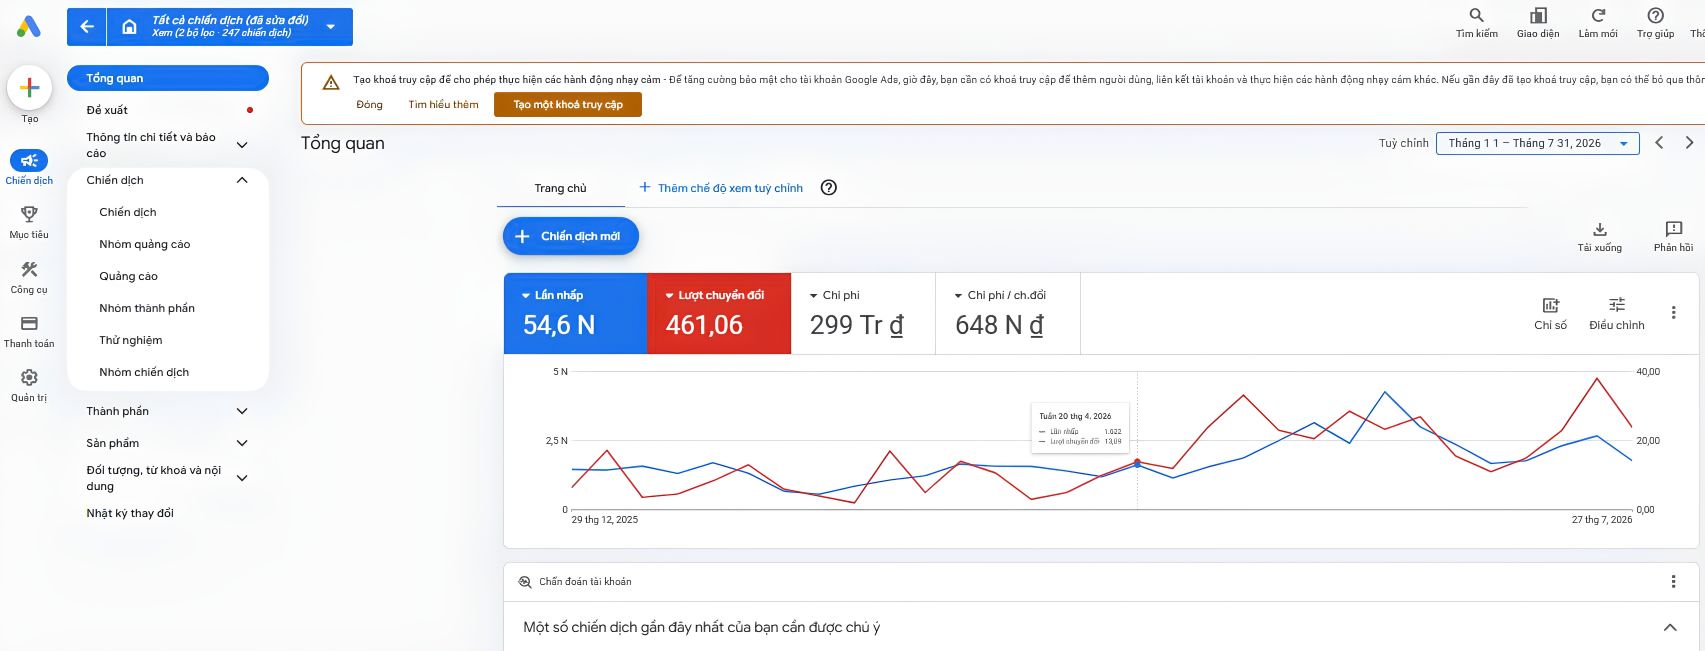Click the Chẩn đoán tài khoản magnifier icon
The image size is (1705, 651).
tap(525, 582)
